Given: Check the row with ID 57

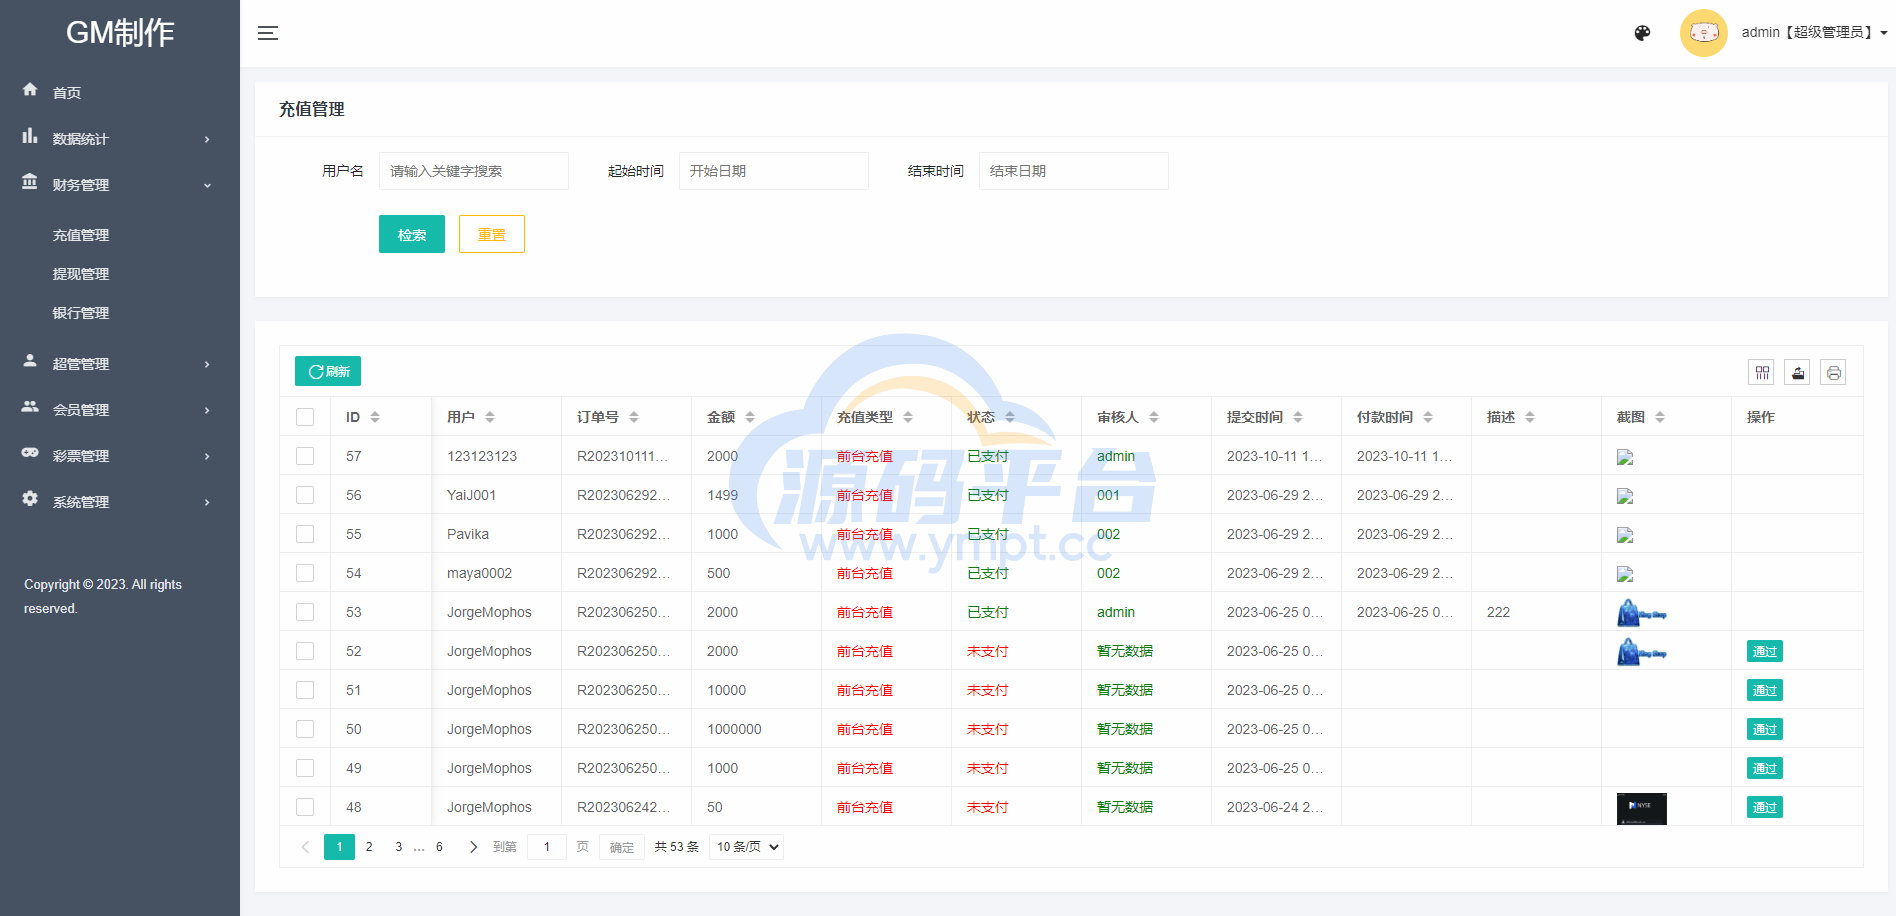Looking at the screenshot, I should click(305, 456).
